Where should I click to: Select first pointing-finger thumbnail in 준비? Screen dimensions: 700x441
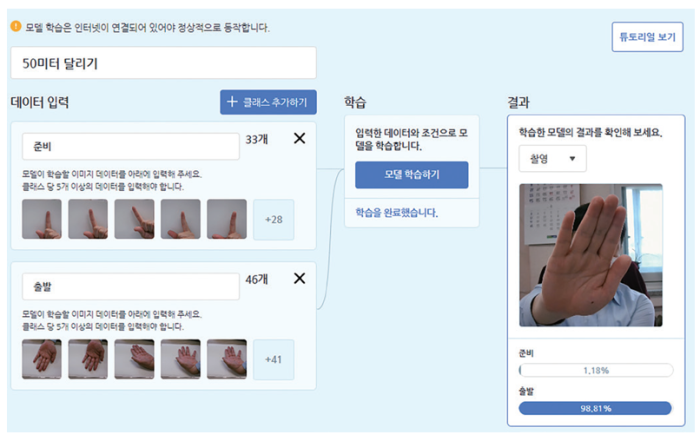[x=42, y=219]
